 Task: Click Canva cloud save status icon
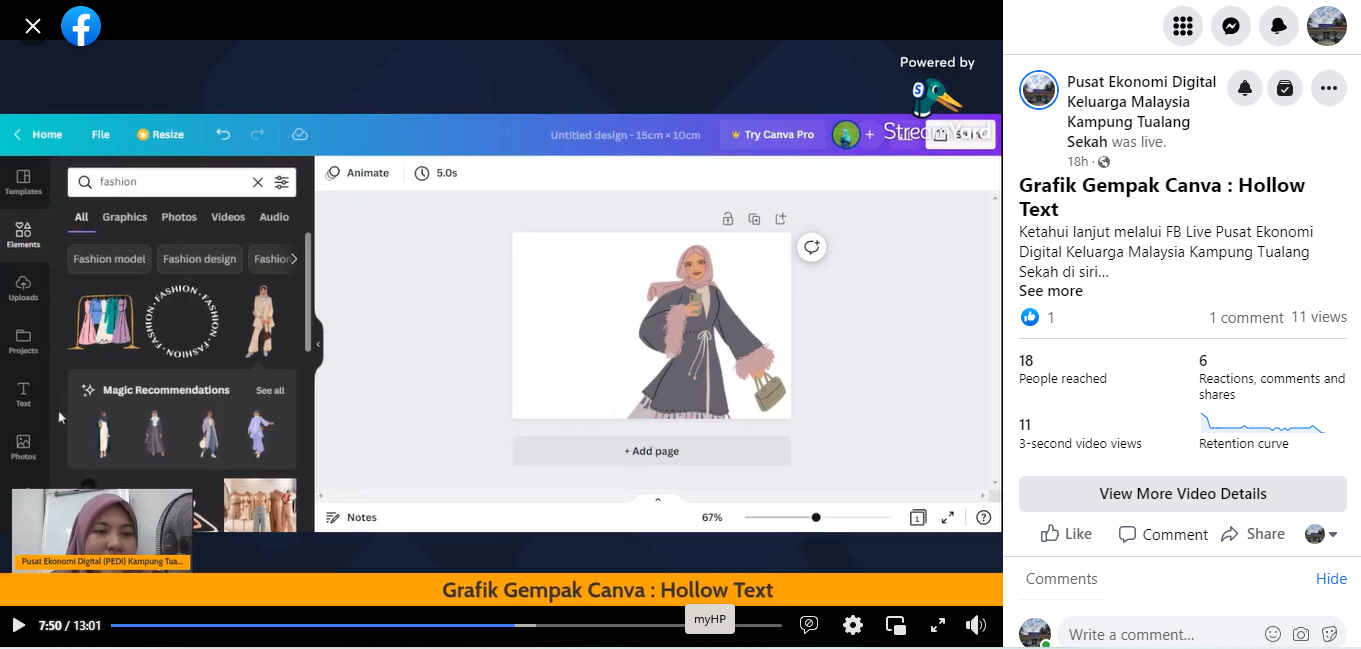click(x=299, y=134)
